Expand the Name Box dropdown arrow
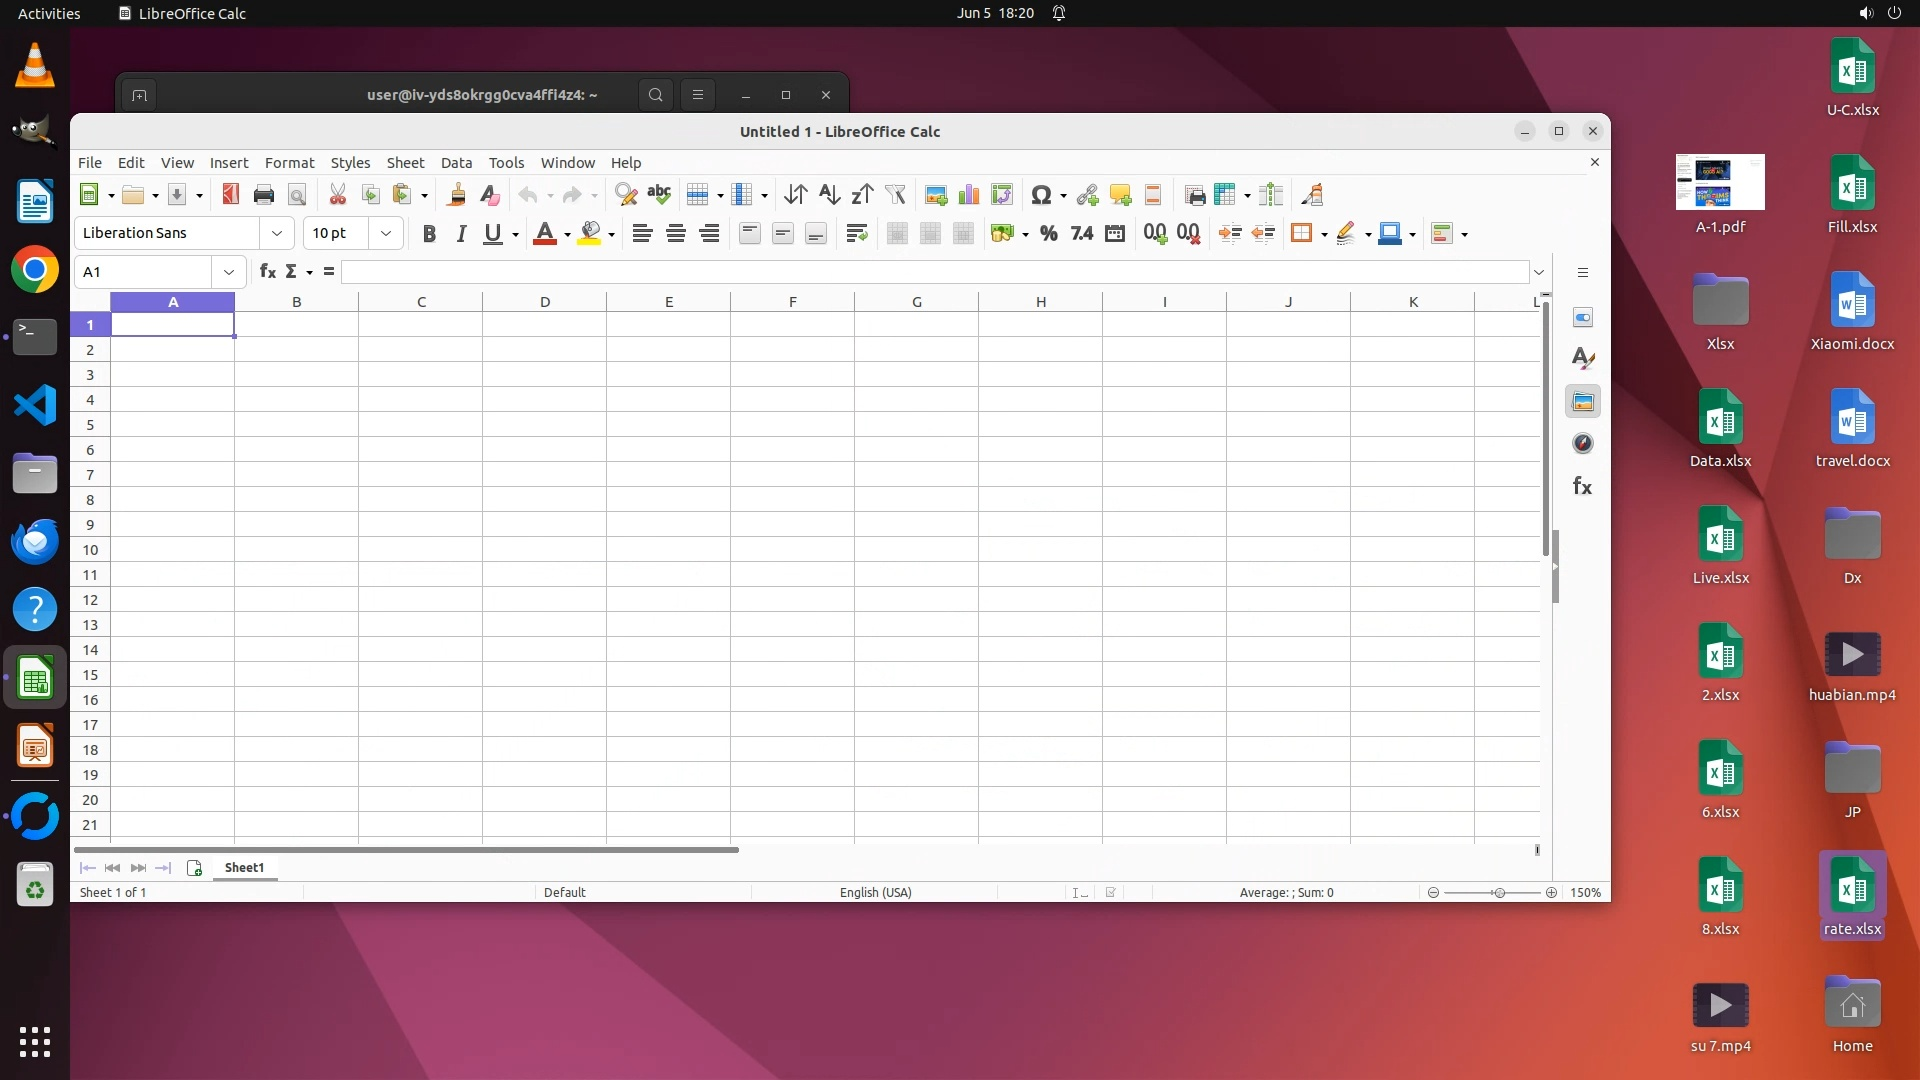 pyautogui.click(x=229, y=272)
